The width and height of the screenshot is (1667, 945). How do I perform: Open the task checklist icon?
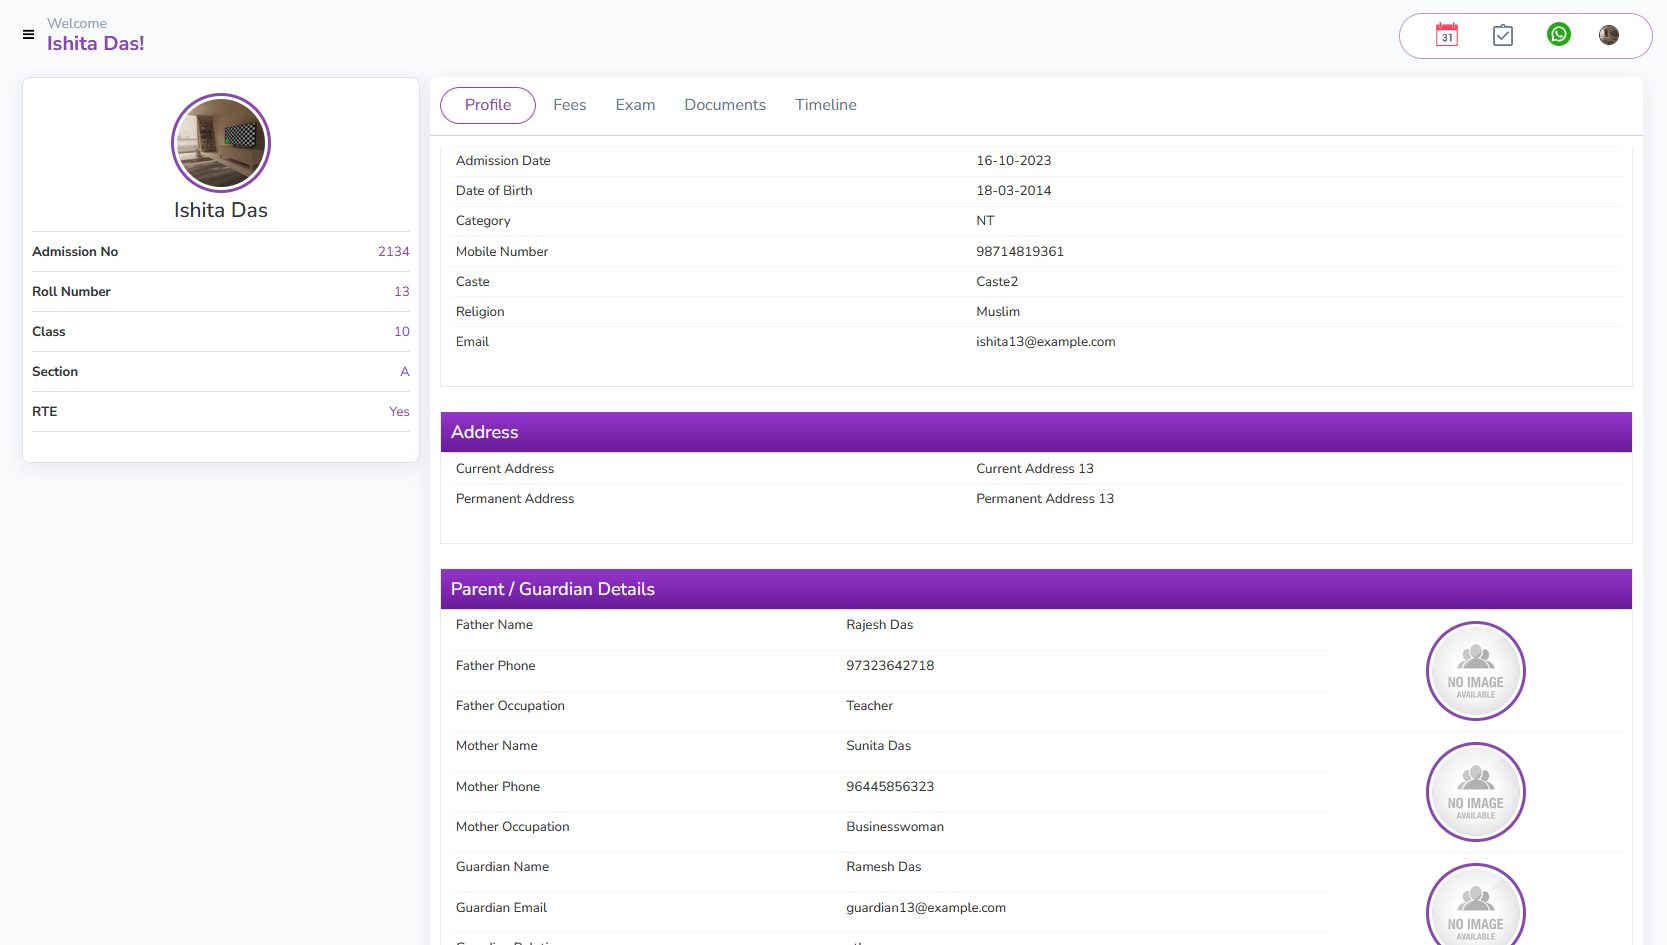1502,36
